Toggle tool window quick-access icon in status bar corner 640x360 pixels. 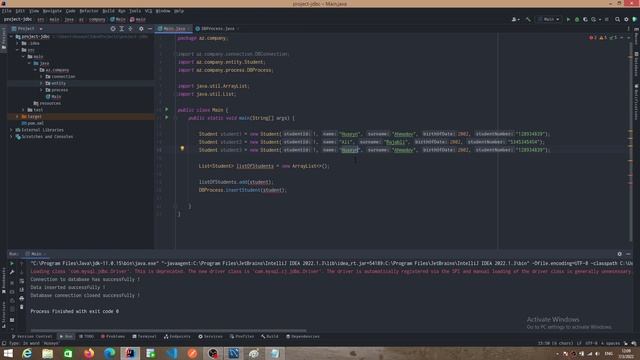coord(4,343)
